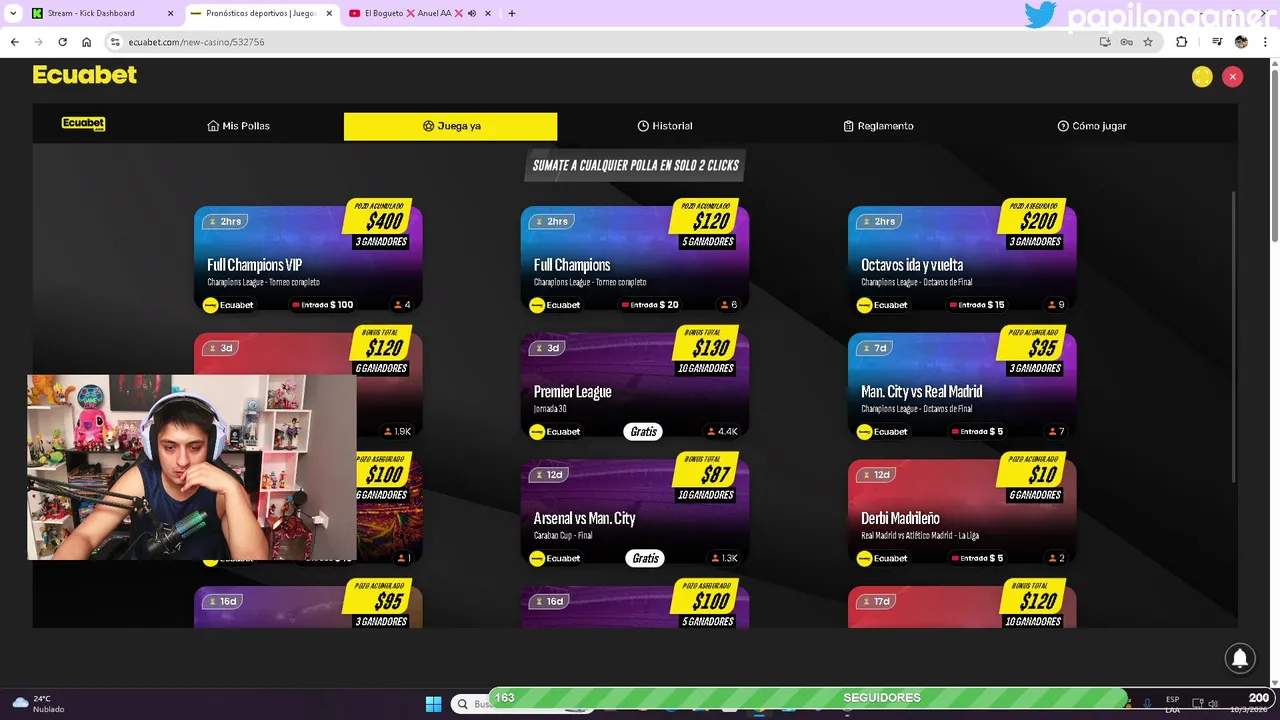Click the large Ecuabet header logo

click(85, 75)
